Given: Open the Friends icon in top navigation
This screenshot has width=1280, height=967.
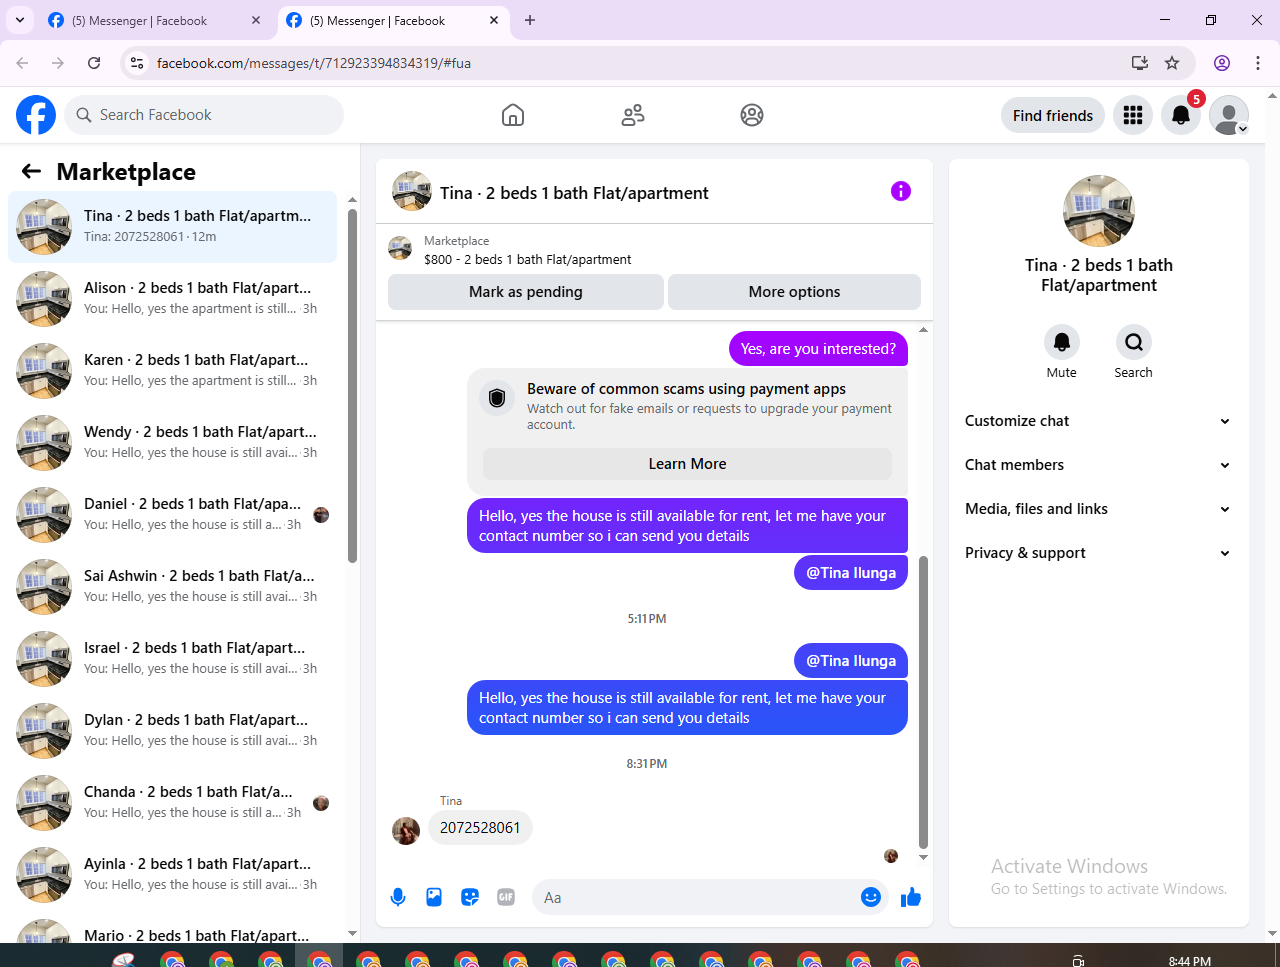Looking at the screenshot, I should pos(633,115).
